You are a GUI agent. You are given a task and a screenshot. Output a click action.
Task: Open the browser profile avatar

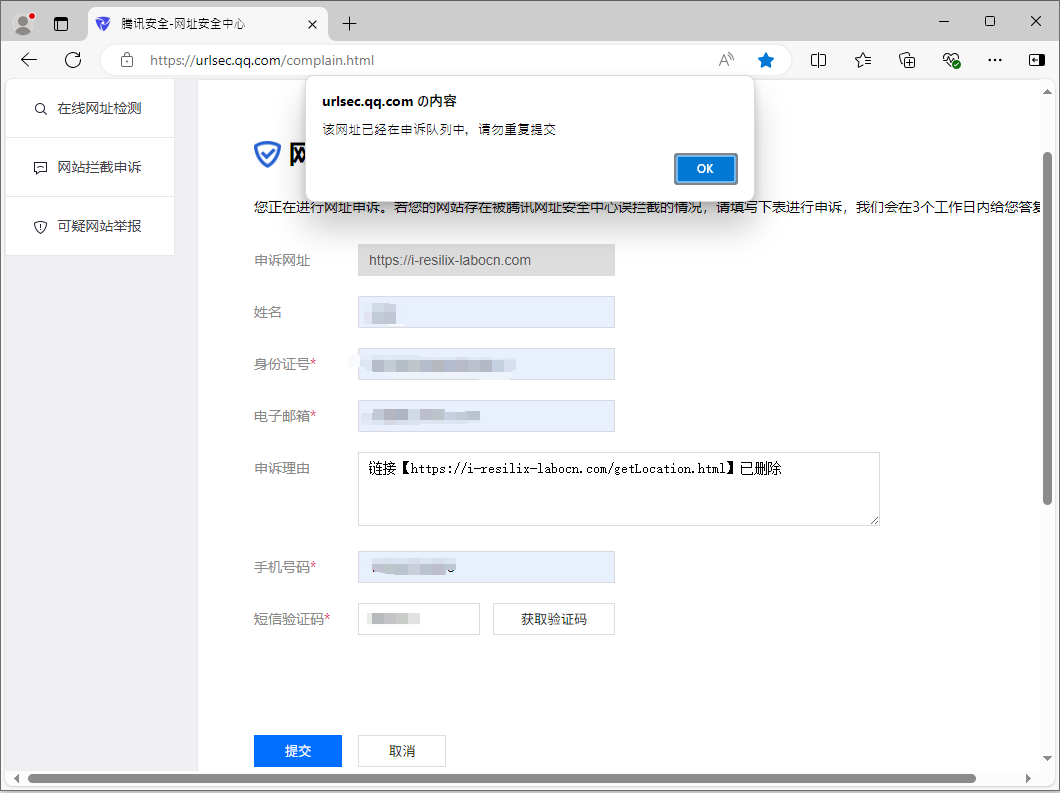24,24
